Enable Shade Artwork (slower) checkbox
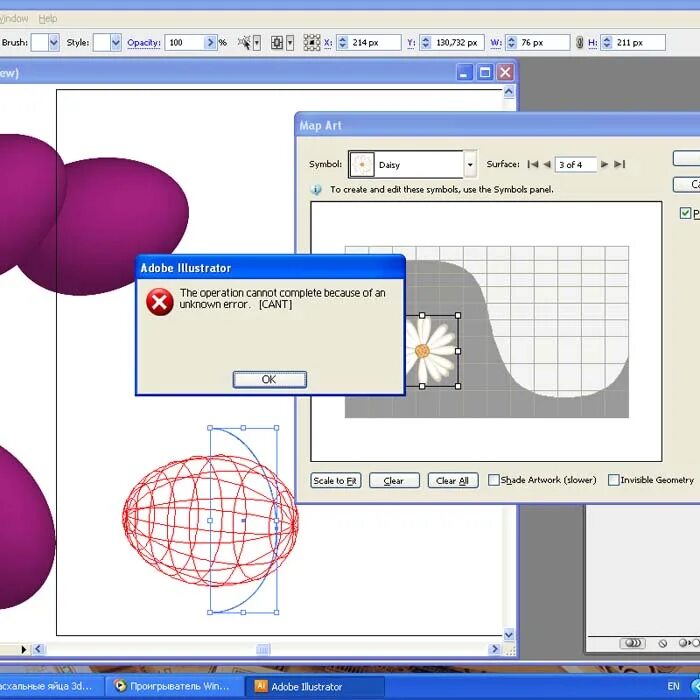The image size is (700, 700). (x=493, y=480)
